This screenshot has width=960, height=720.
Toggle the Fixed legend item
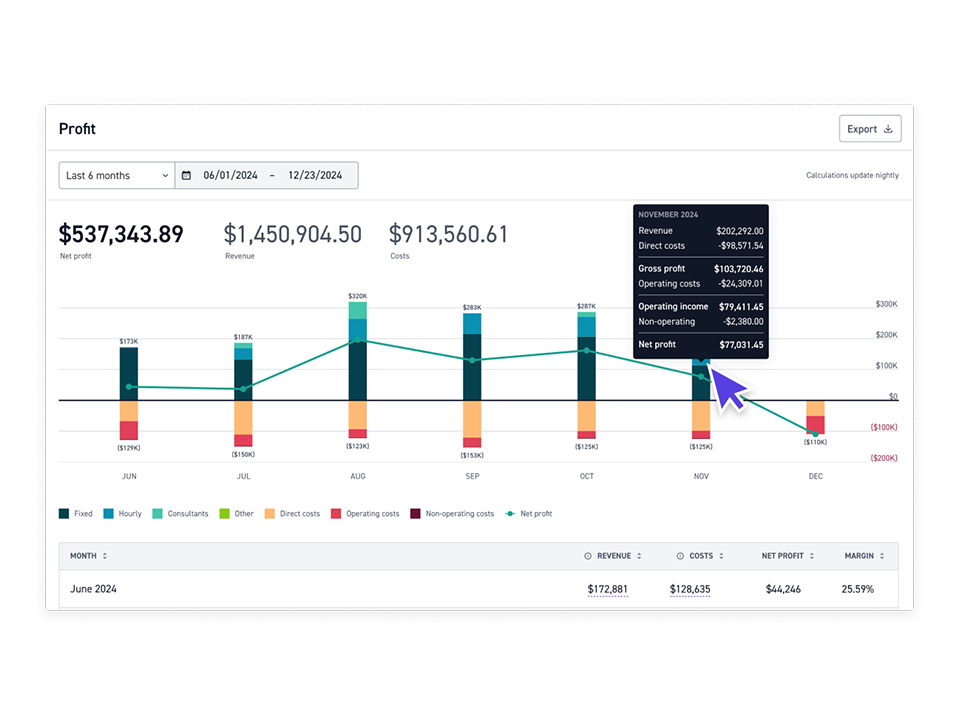click(x=76, y=514)
